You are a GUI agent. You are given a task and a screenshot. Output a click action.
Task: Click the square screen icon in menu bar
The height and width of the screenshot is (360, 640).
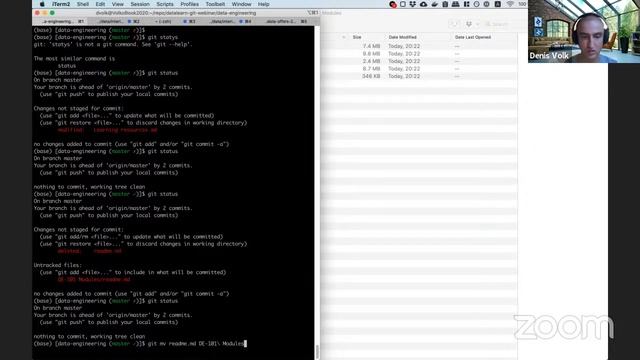click(402, 4)
